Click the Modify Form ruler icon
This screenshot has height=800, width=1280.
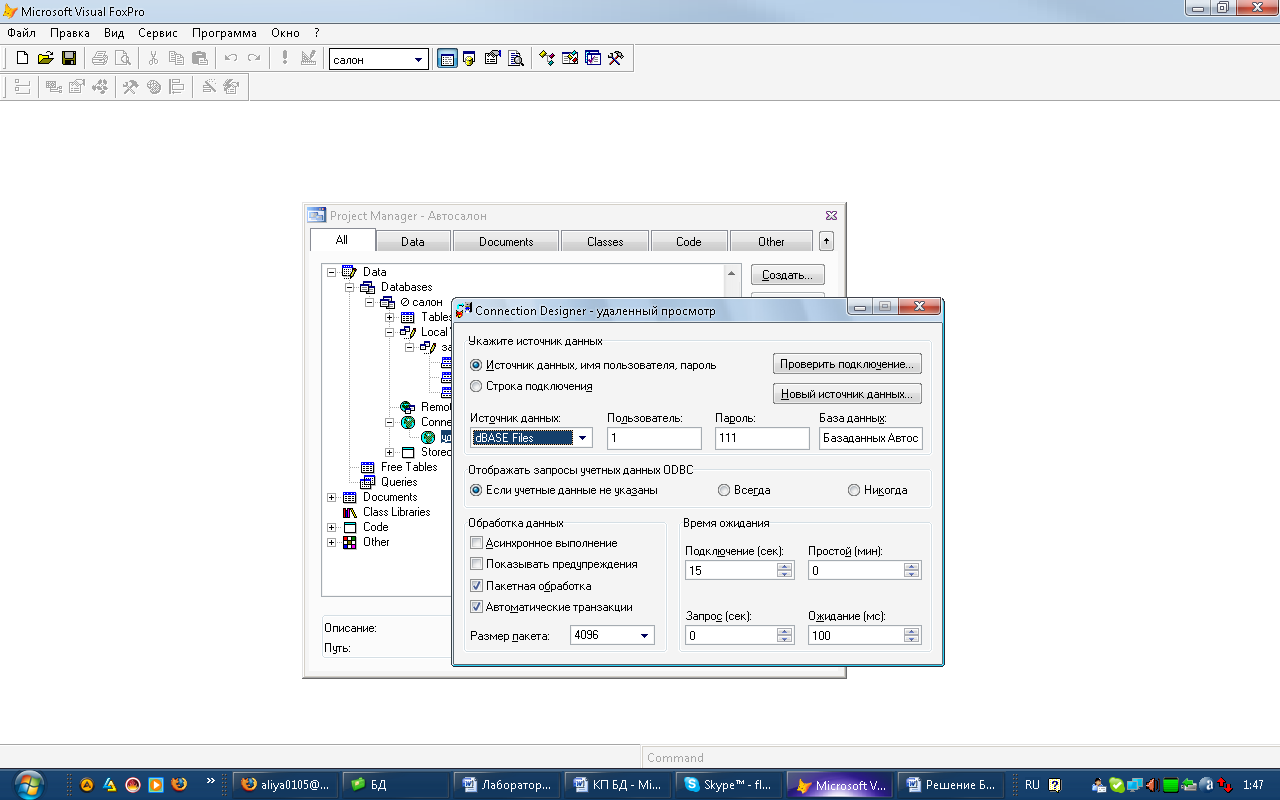coord(308,58)
